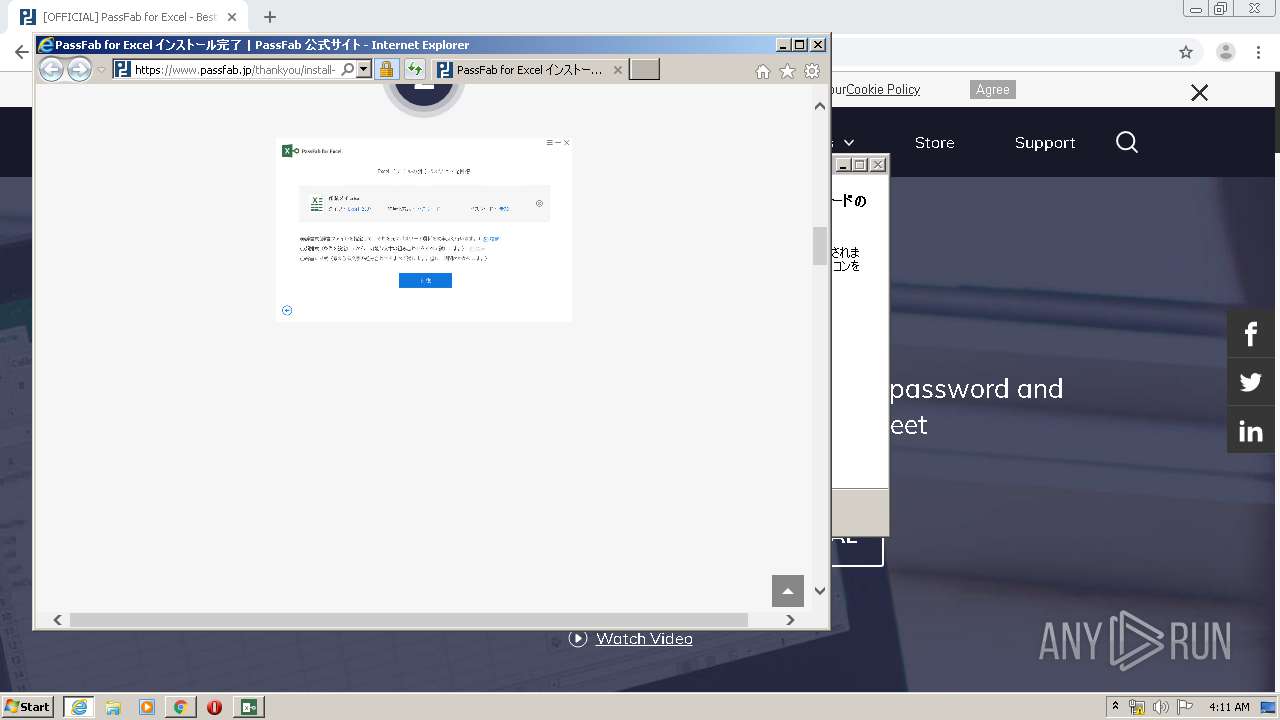Click the search magnifier on PassFab site
Viewport: 1280px width, 720px height.
pyautogui.click(x=1127, y=142)
